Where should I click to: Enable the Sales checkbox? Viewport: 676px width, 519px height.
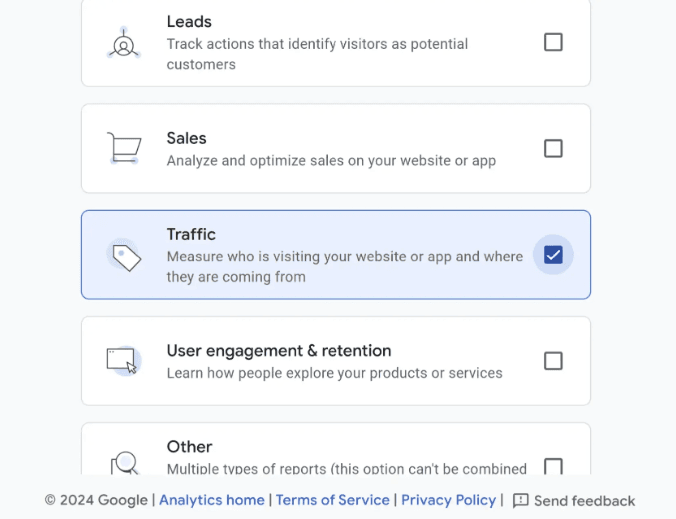(x=553, y=148)
